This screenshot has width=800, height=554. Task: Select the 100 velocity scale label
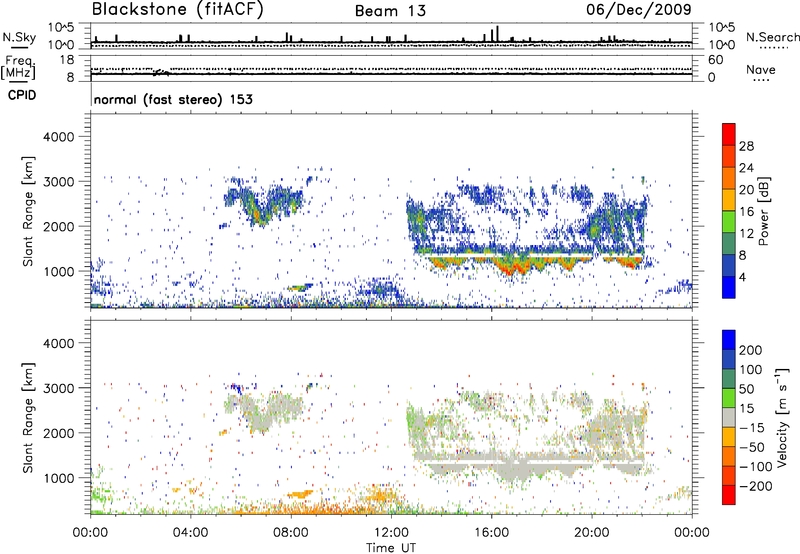[751, 370]
